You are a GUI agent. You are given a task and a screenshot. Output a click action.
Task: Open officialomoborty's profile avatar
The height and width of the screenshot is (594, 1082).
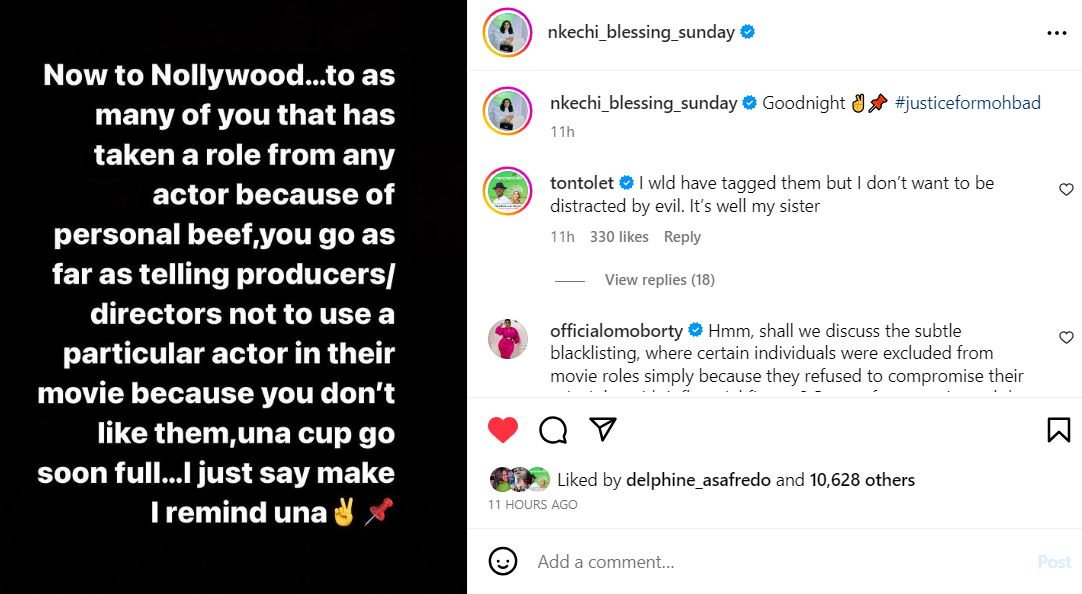(507, 340)
